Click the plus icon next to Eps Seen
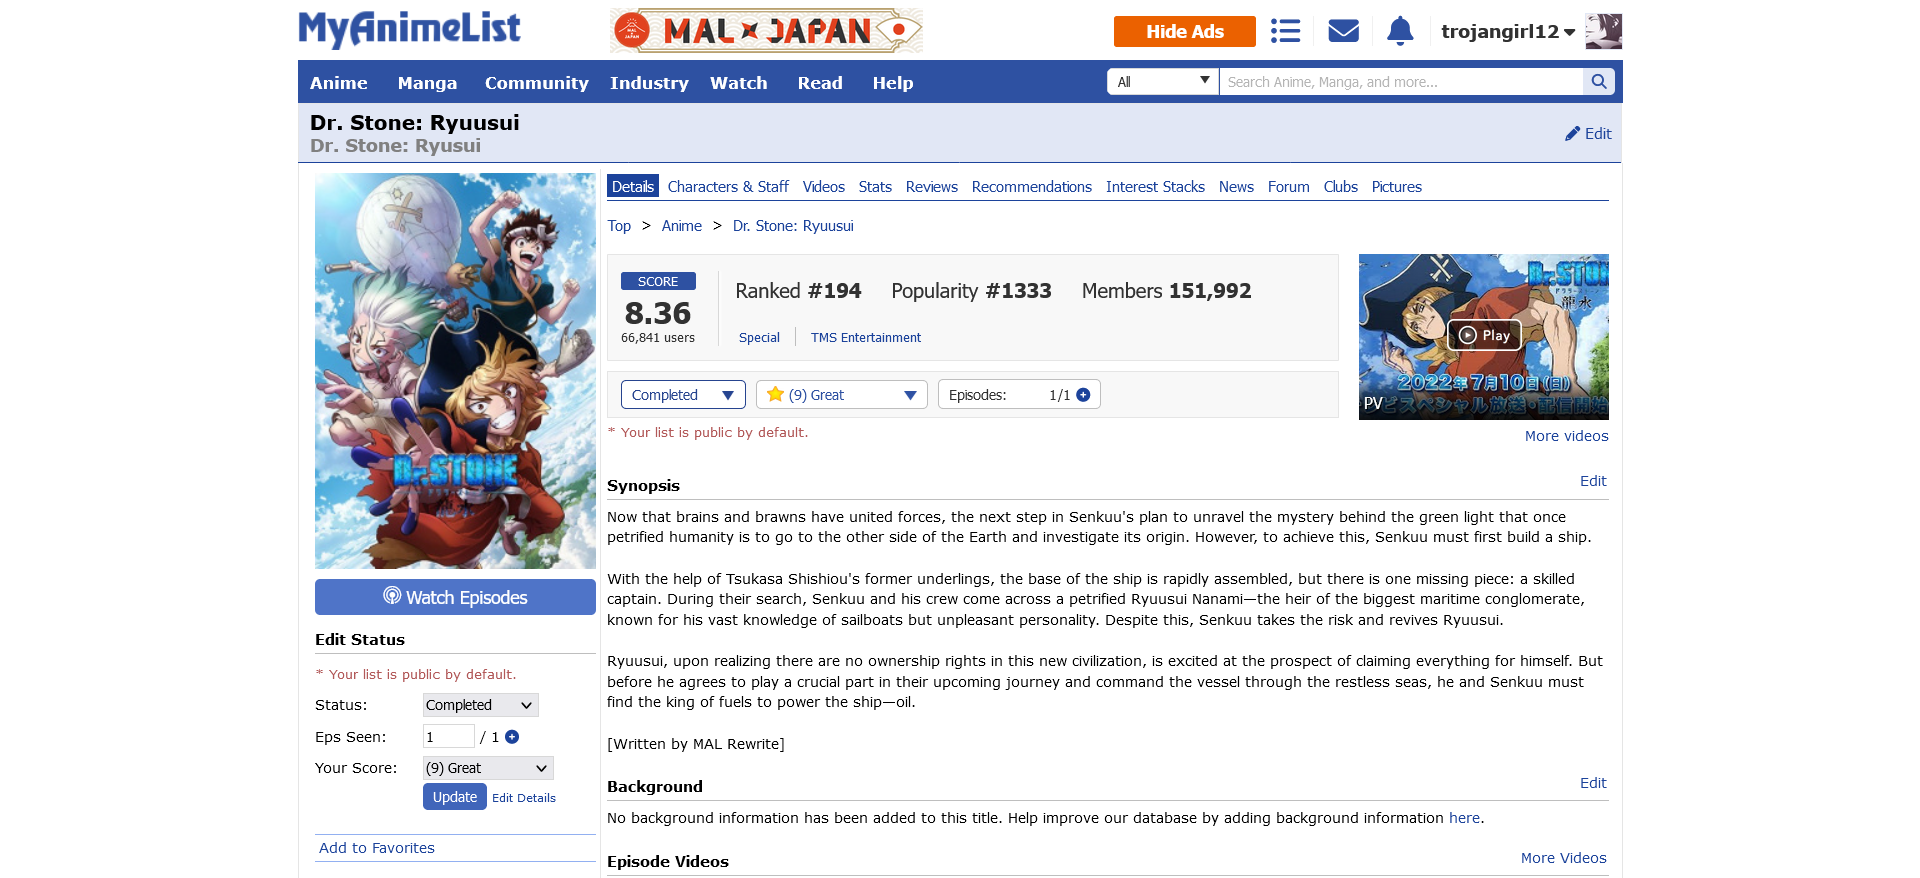Image resolution: width=1920 pixels, height=878 pixels. (512, 737)
